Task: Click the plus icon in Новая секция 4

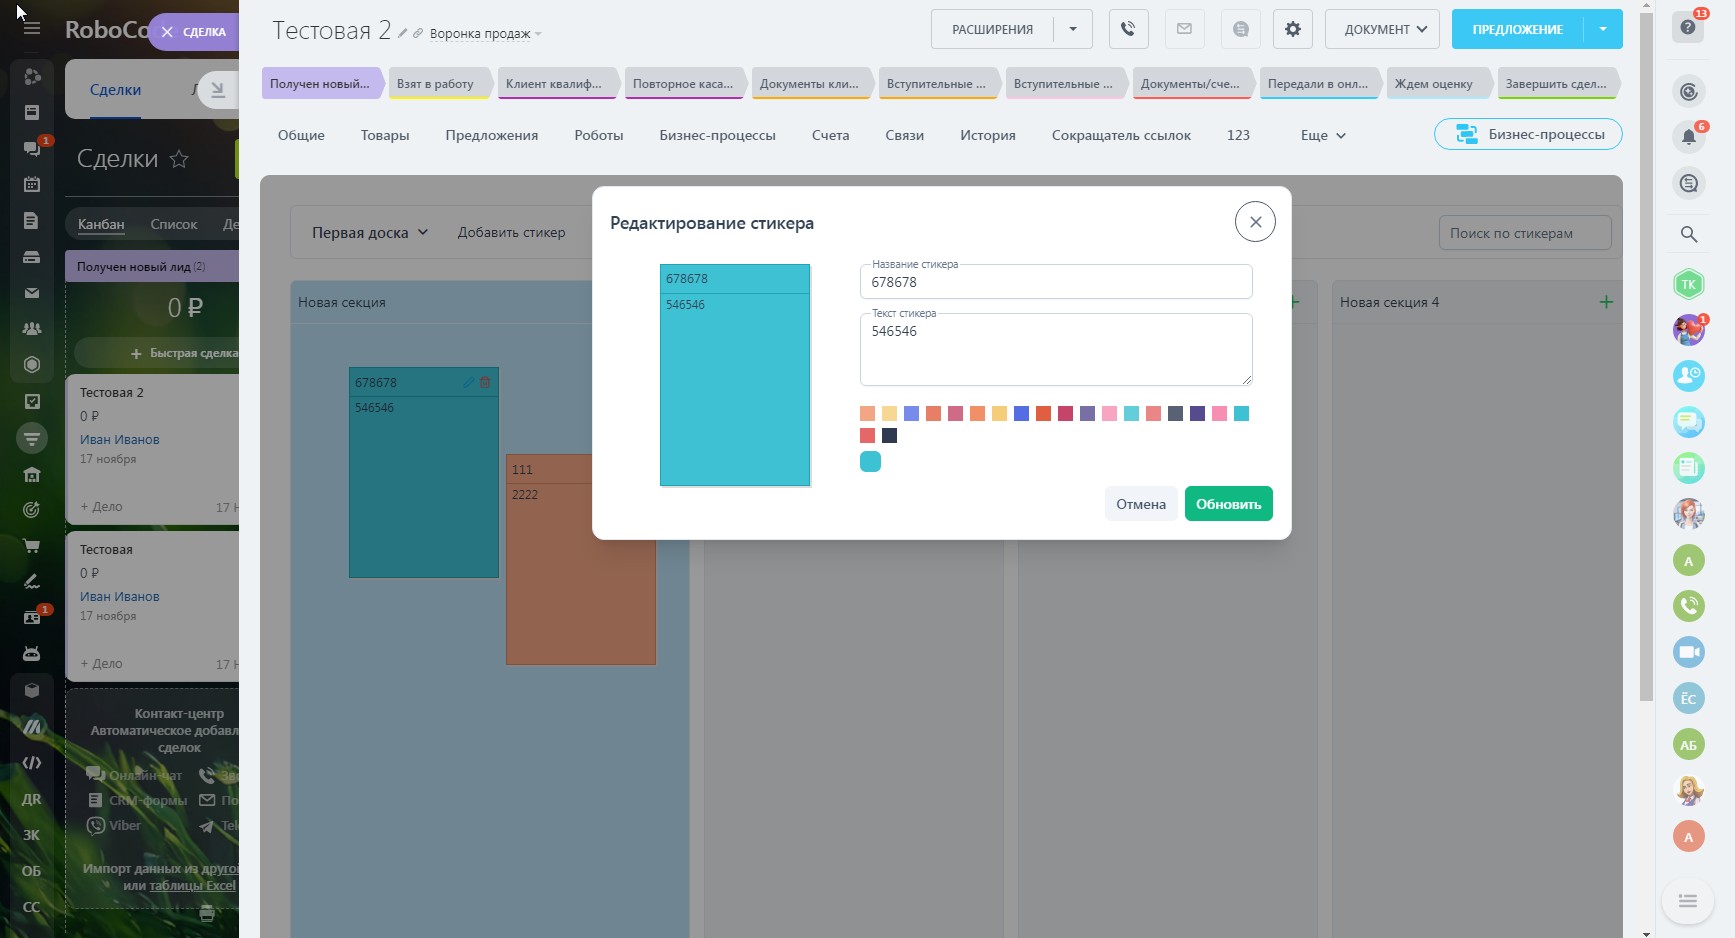Action: (x=1606, y=302)
